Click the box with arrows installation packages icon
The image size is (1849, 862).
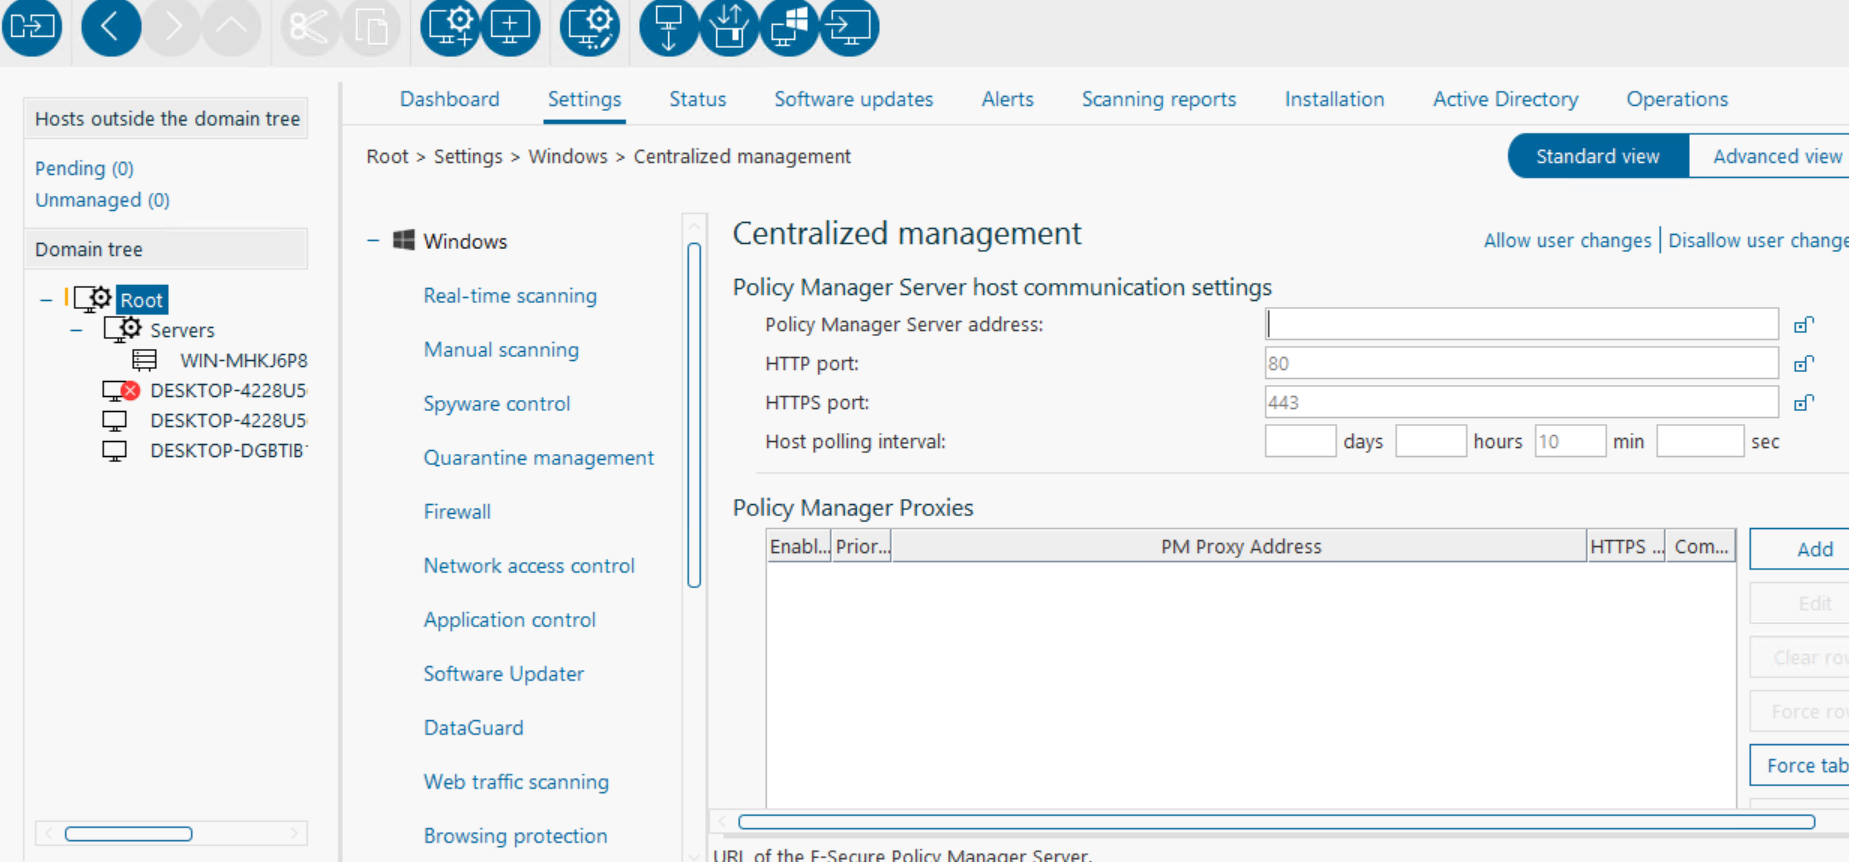click(729, 26)
